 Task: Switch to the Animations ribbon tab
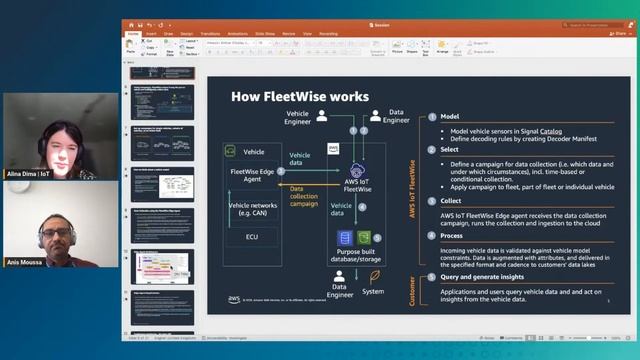point(238,34)
